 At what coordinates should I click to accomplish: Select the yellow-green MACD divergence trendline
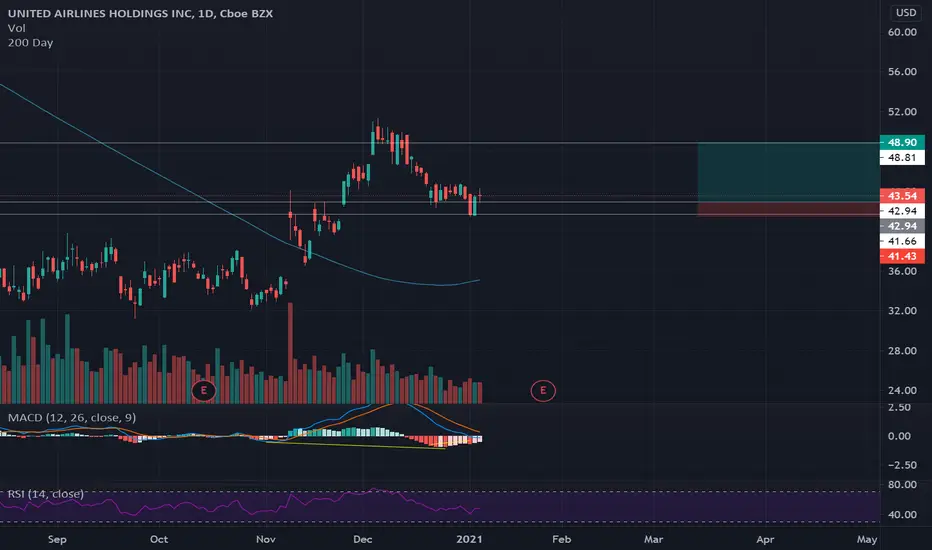tap(355, 445)
